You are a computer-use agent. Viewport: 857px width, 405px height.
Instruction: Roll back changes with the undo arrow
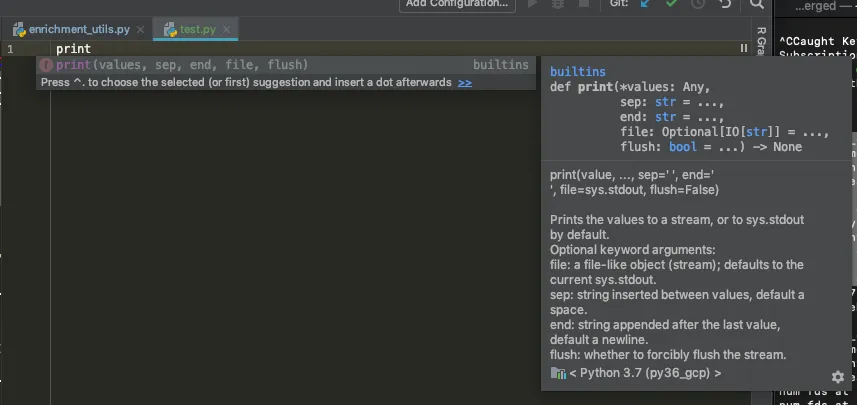[x=725, y=3]
